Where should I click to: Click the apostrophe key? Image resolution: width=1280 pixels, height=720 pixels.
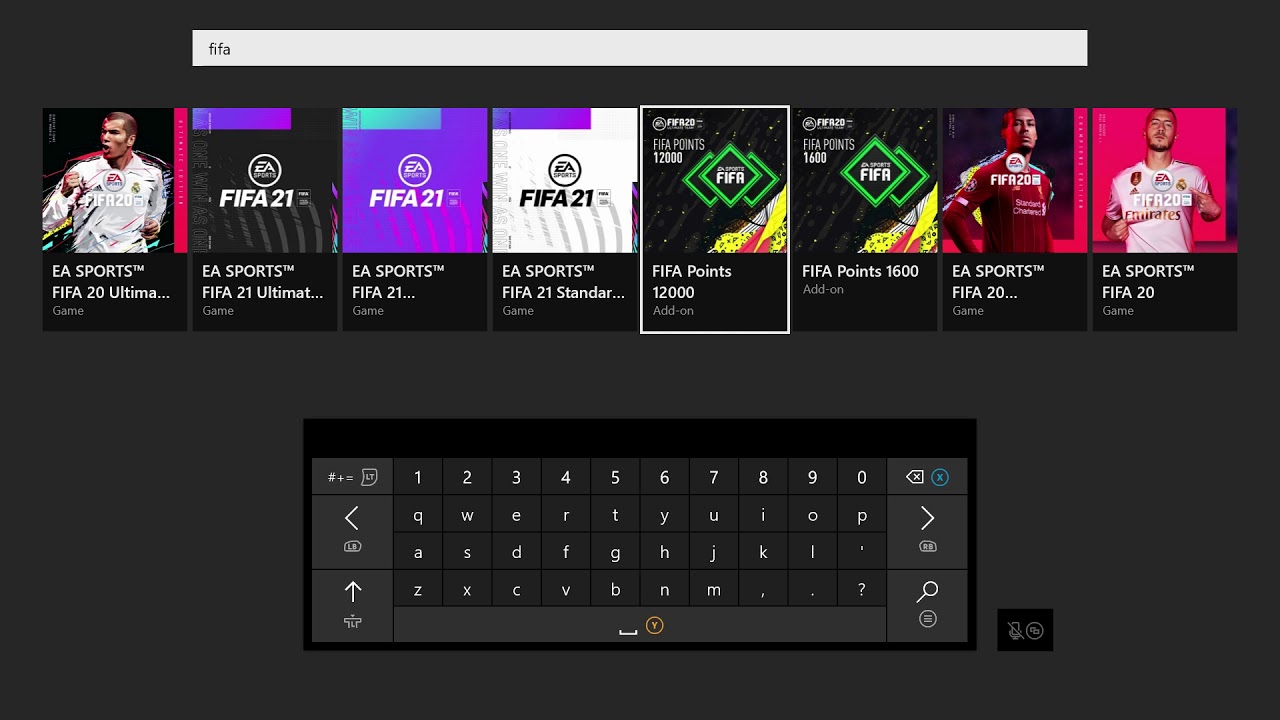862,552
